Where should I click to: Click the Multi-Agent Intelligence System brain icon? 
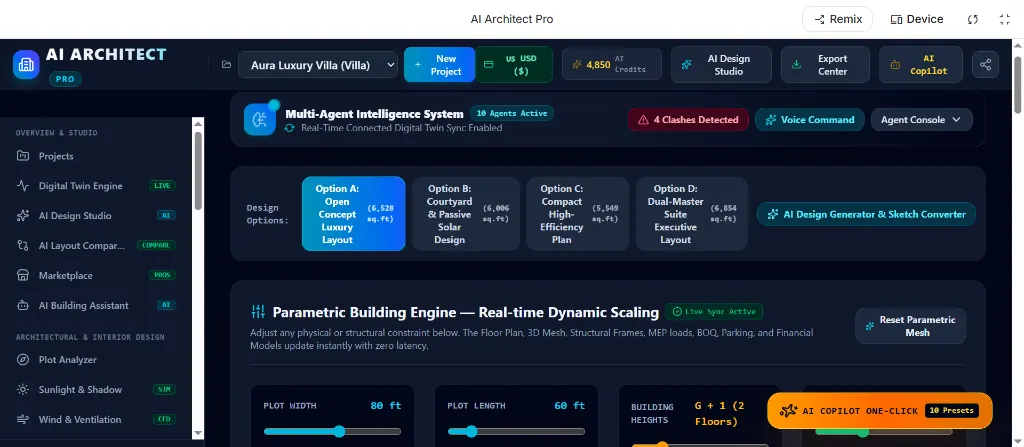click(260, 120)
